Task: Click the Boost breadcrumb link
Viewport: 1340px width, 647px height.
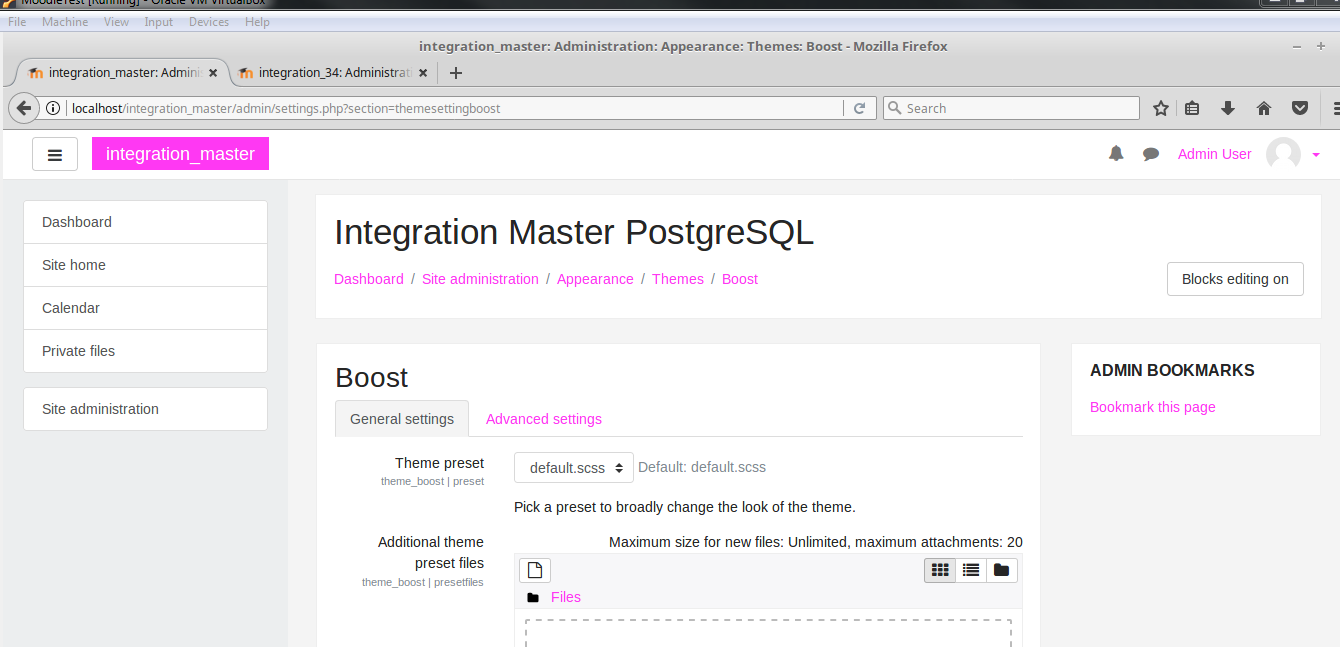Action: click(x=740, y=279)
